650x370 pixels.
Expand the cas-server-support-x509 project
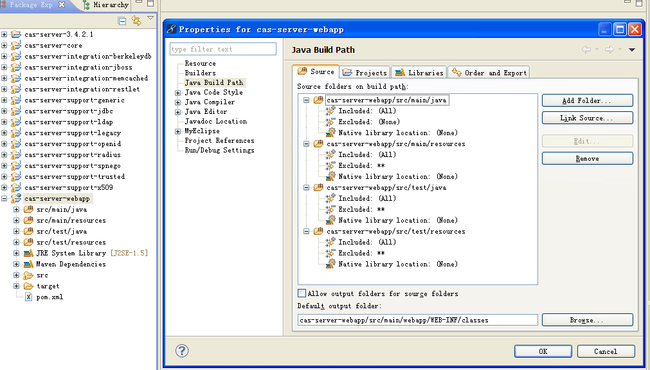(x=4, y=187)
